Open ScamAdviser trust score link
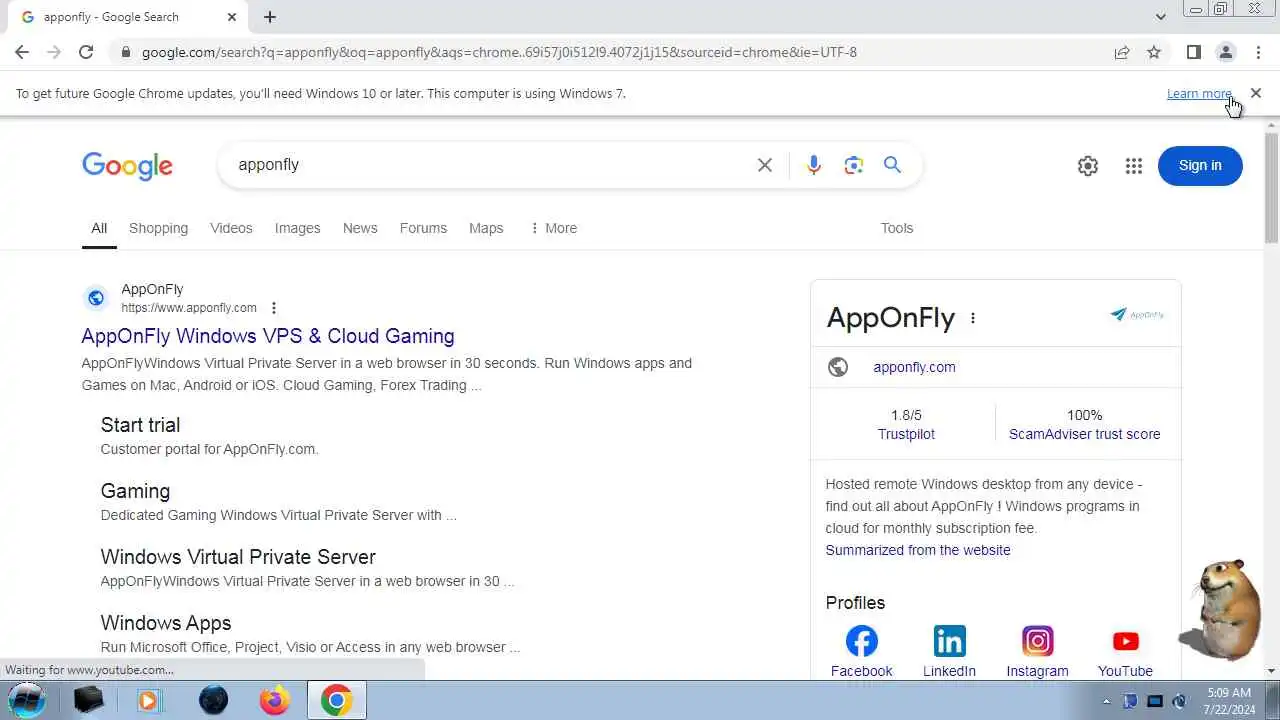 click(1085, 434)
